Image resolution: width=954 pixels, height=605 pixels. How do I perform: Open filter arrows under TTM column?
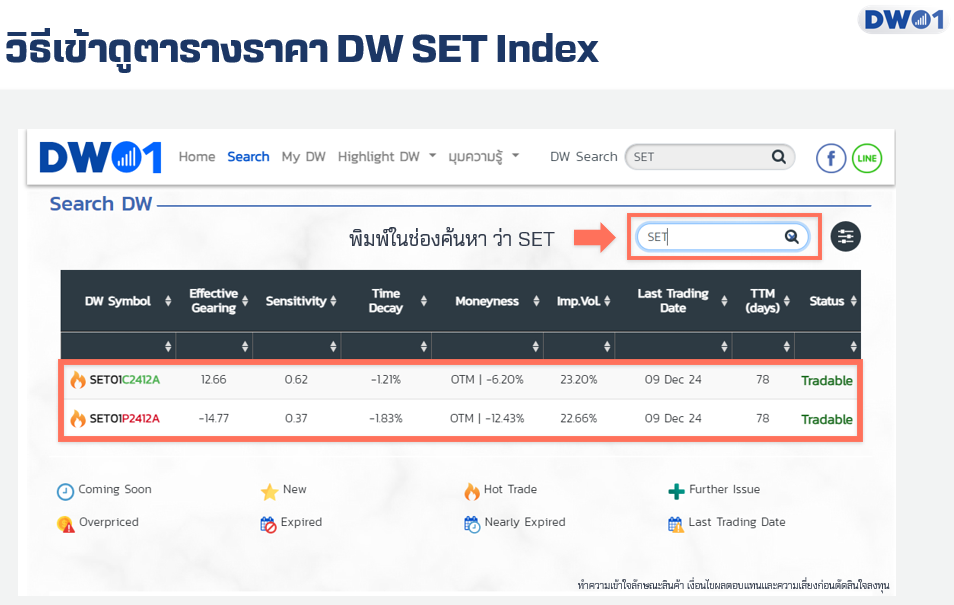tap(787, 346)
